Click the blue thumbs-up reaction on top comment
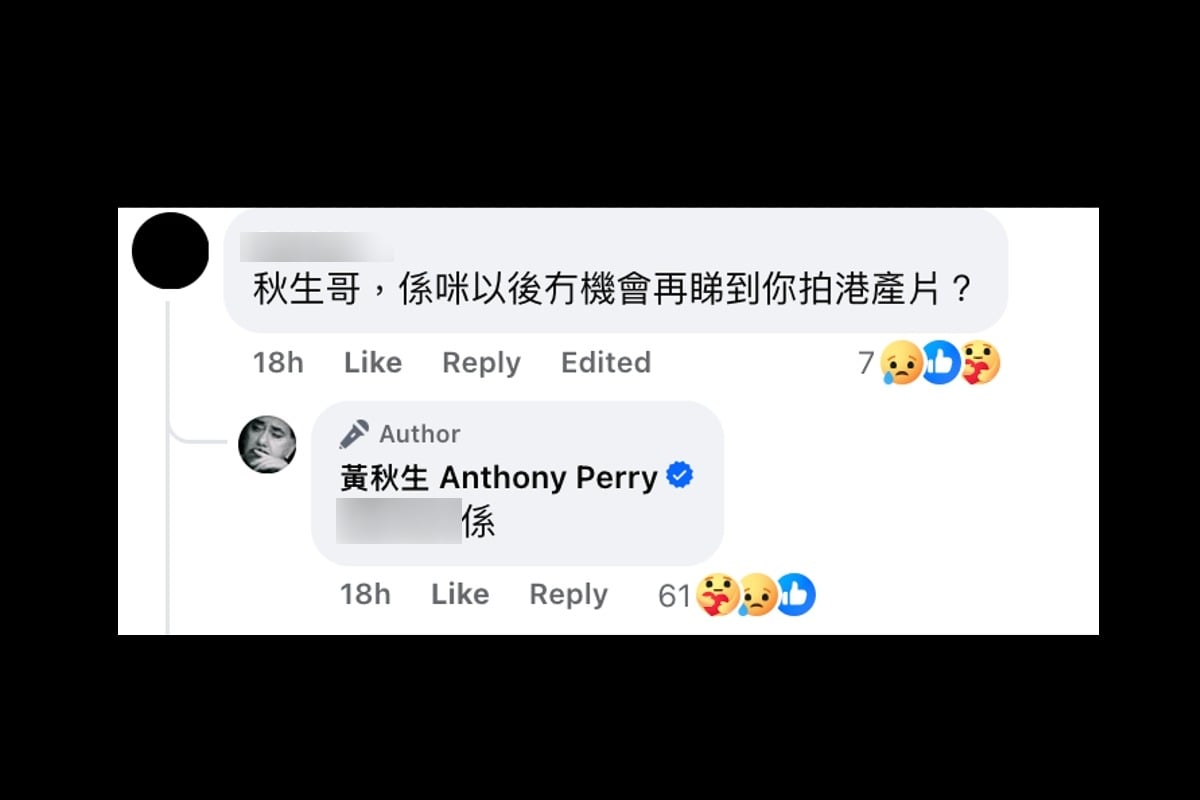This screenshot has height=800, width=1200. 941,364
